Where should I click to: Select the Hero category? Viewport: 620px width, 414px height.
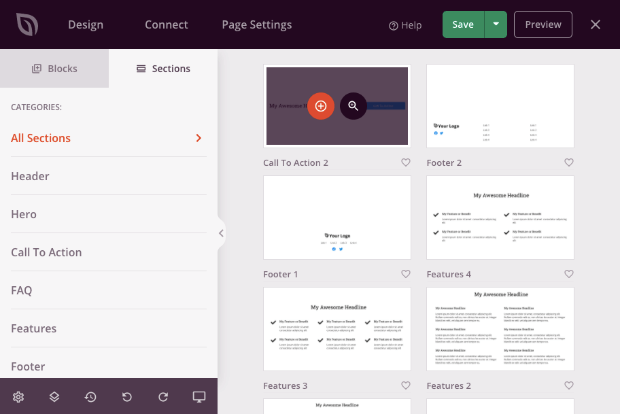click(108, 214)
